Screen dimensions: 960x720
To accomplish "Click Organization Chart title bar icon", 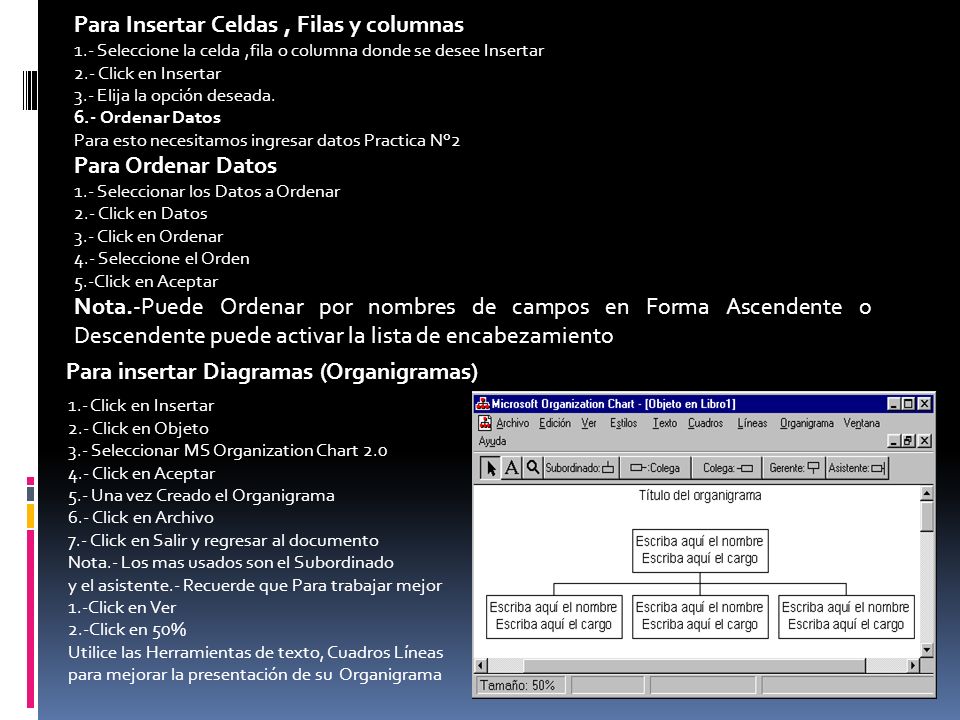I will (x=482, y=403).
